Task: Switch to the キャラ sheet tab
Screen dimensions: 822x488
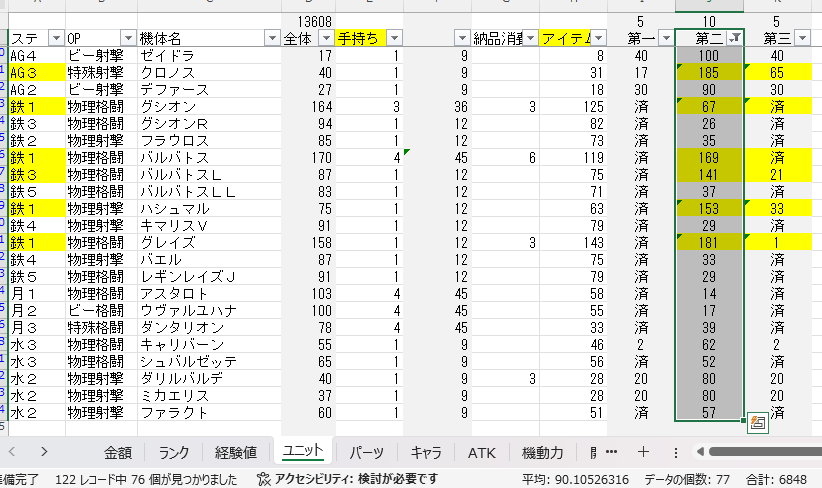Action: coord(426,452)
